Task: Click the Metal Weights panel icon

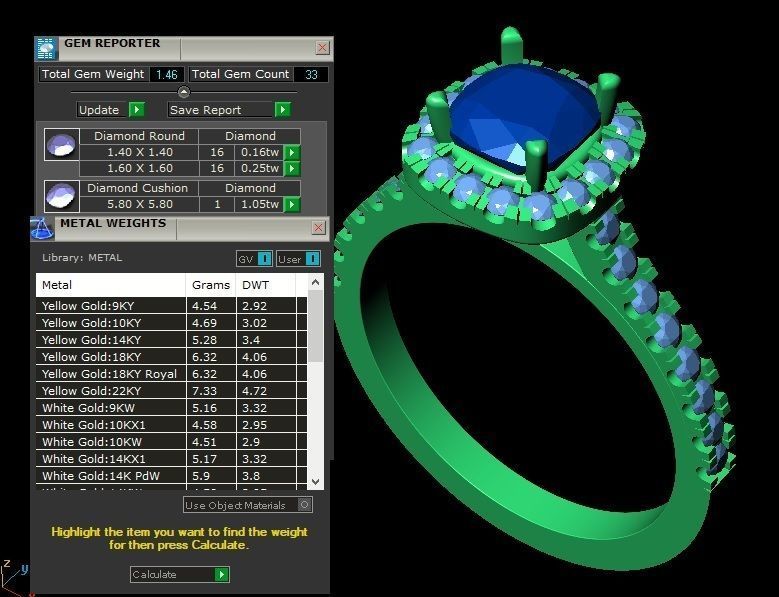Action: point(42,228)
